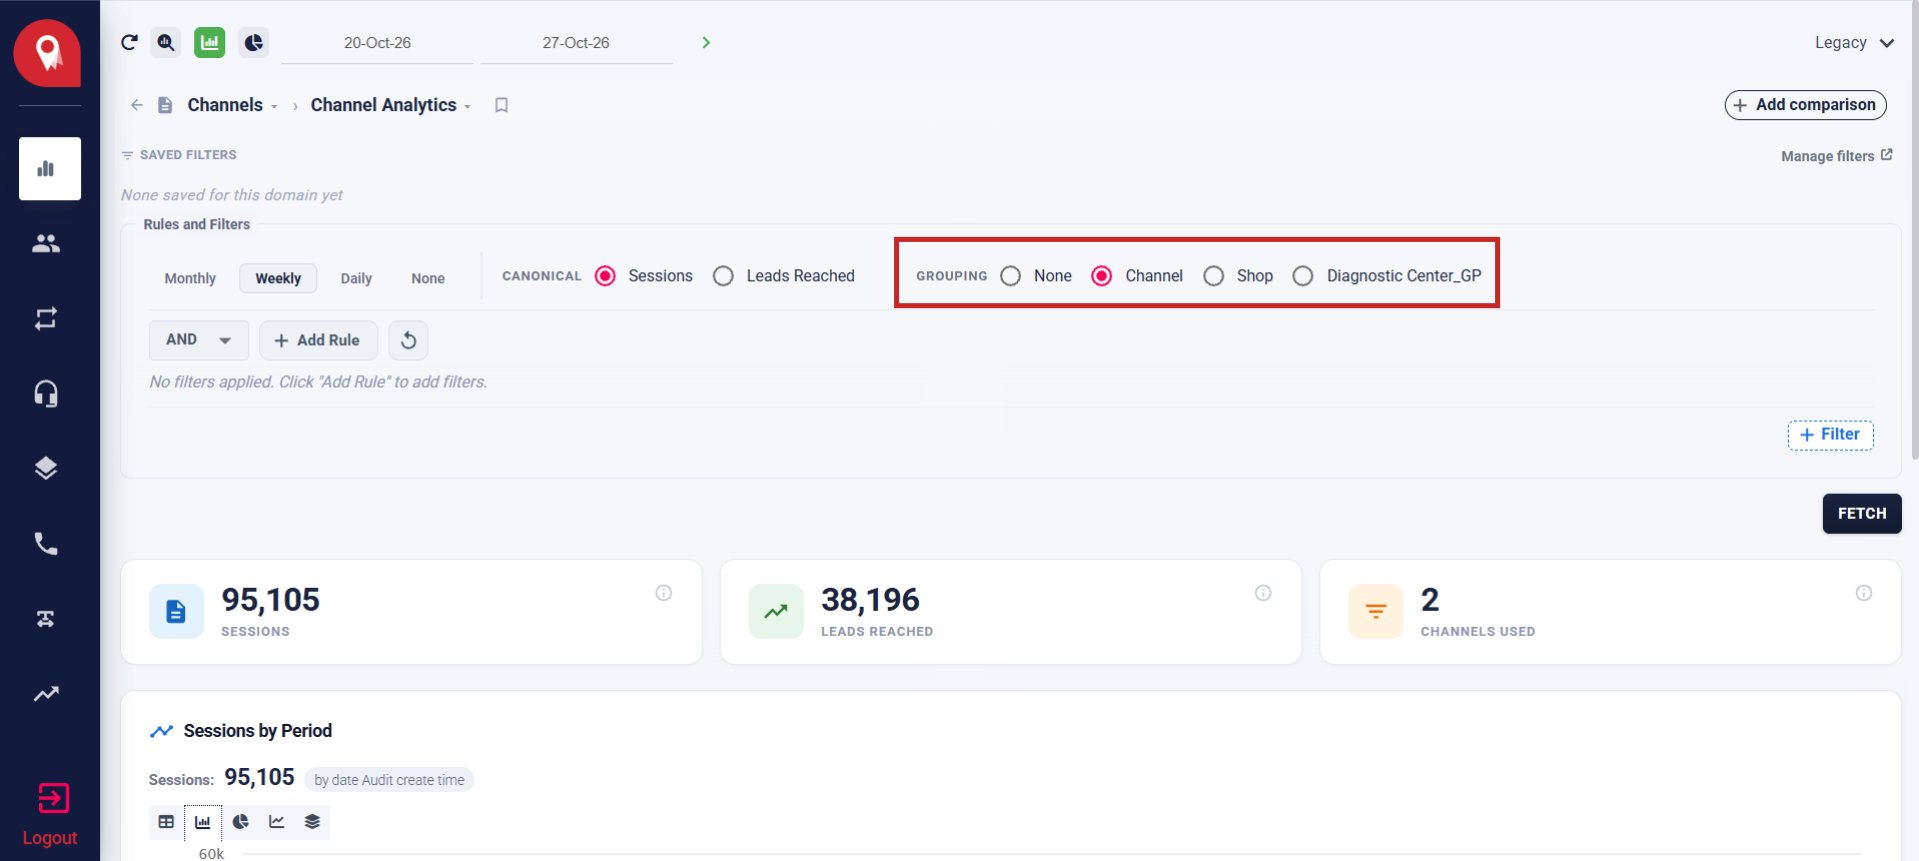
Task: Click the green next-period arrow
Action: (706, 42)
